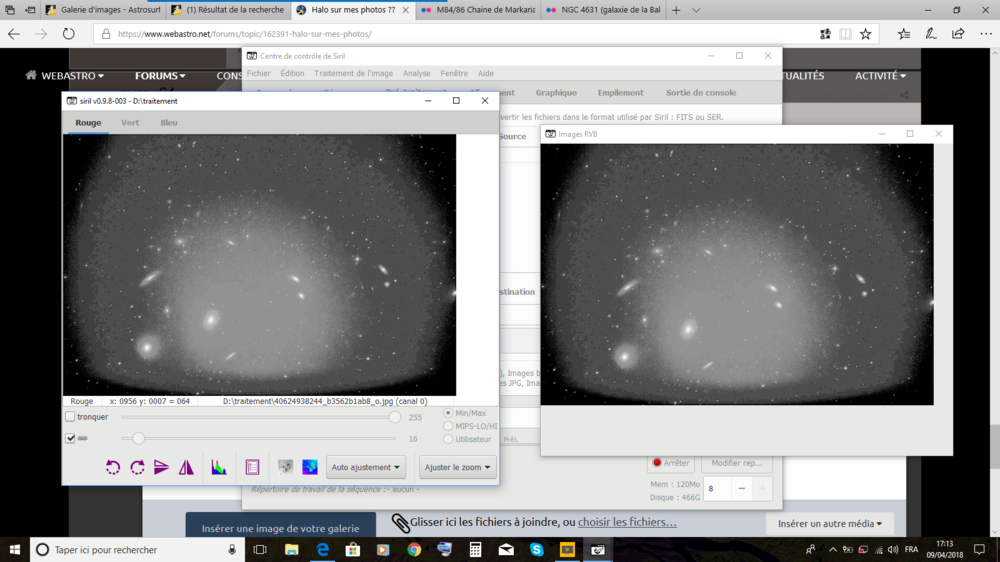Add page to favorites star
Screen dimensions: 1000x562
[x=865, y=34]
